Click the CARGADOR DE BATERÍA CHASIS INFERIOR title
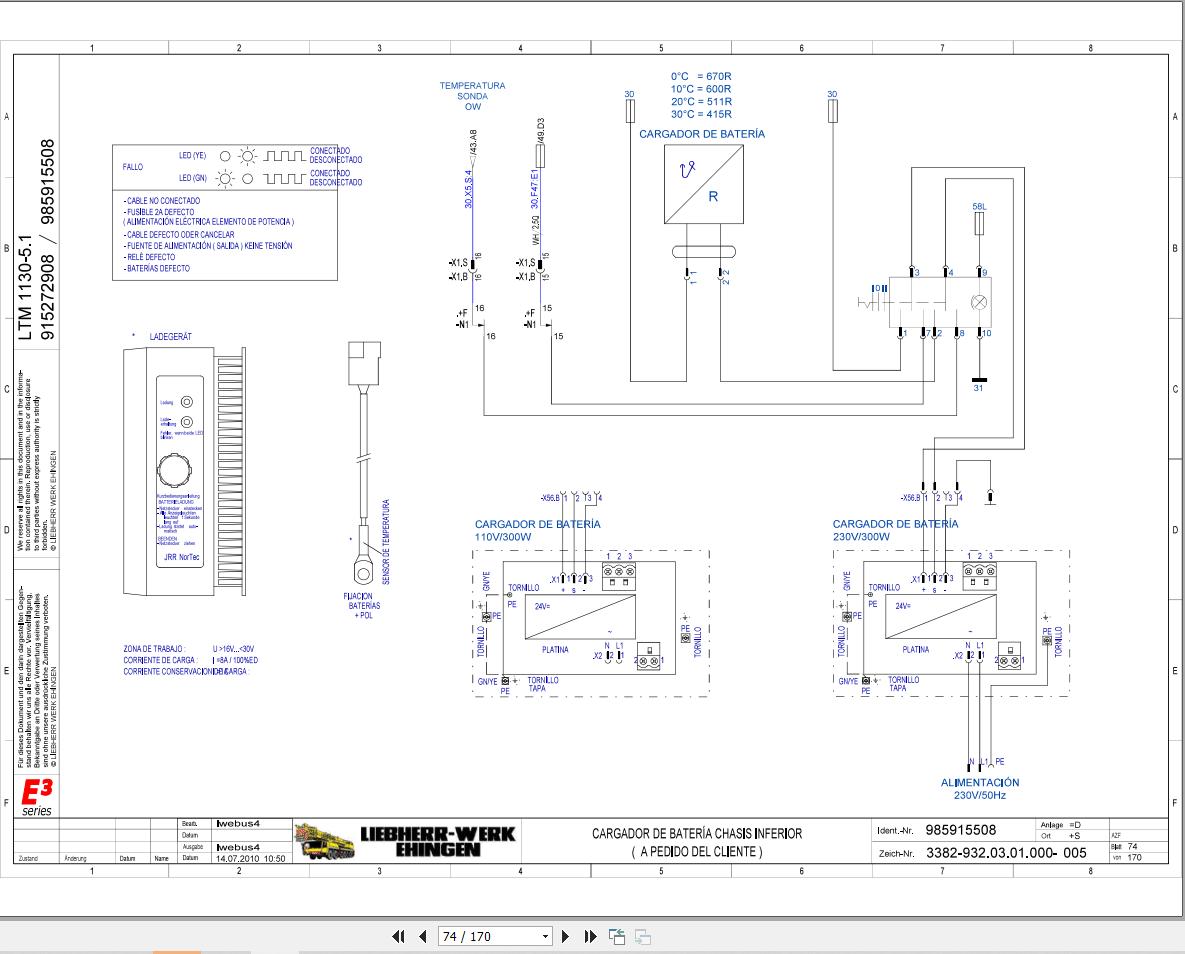 (x=697, y=834)
